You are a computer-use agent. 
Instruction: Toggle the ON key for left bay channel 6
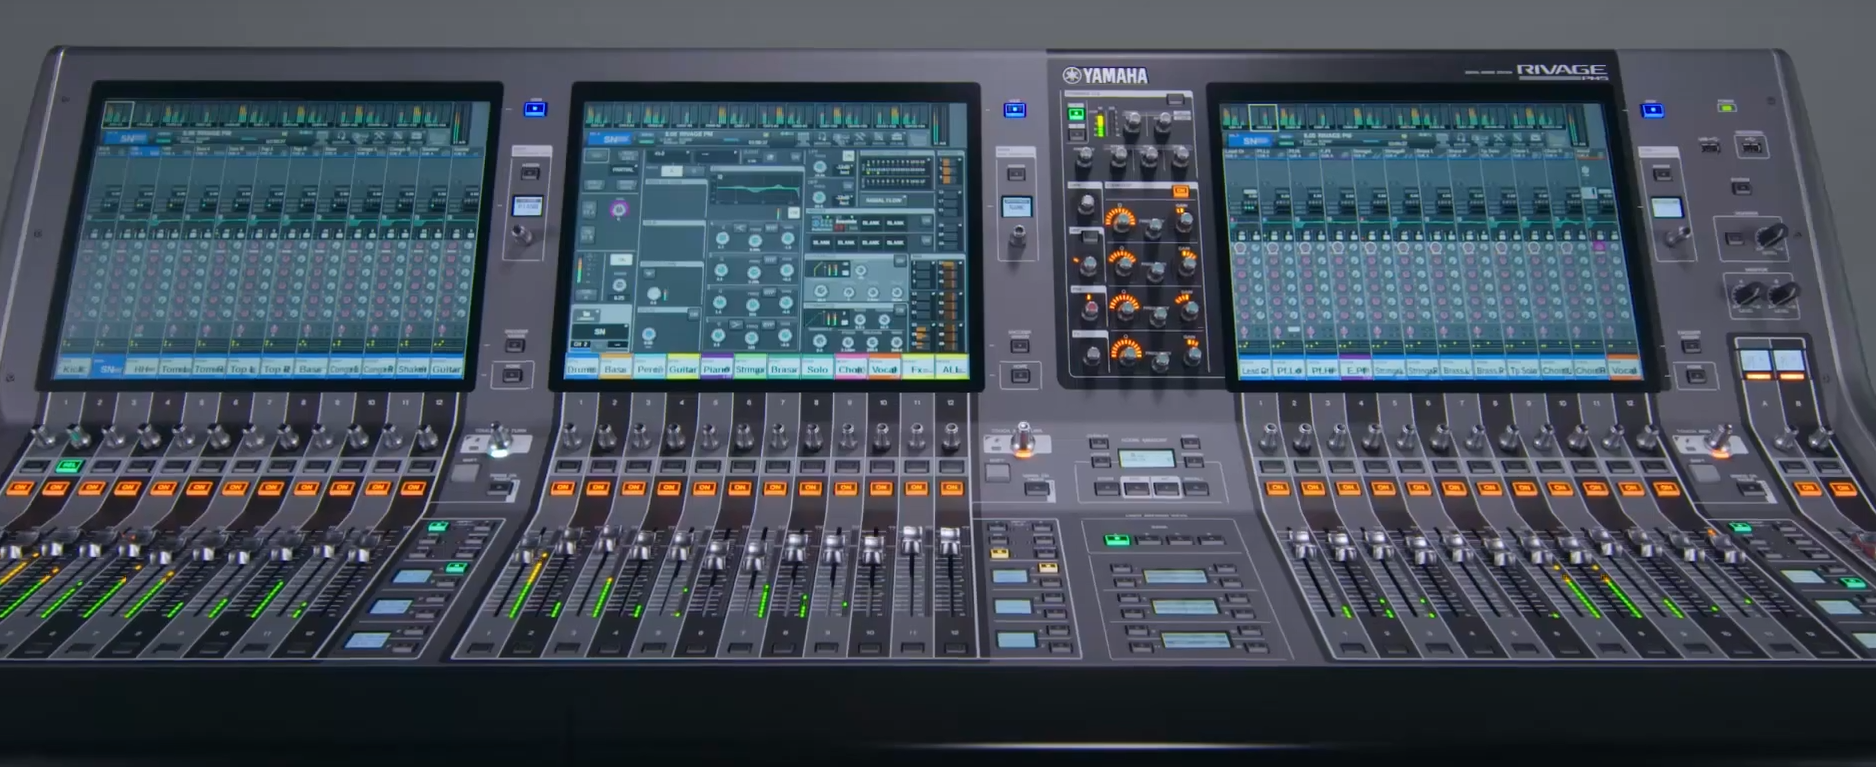coord(199,488)
